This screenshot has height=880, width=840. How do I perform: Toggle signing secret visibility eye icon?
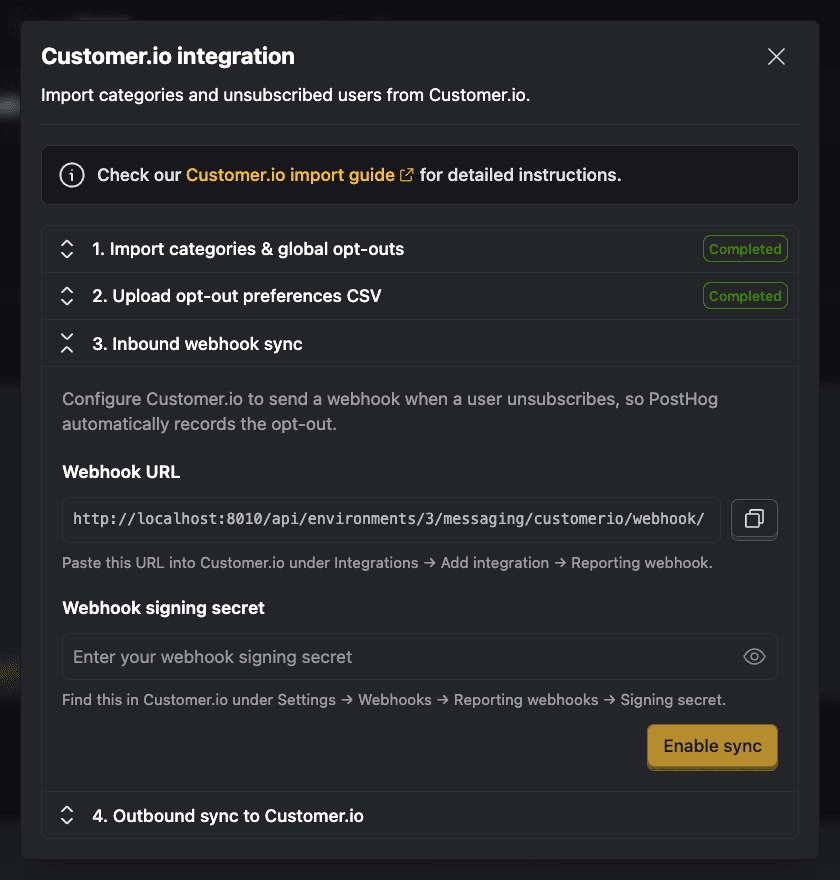coord(754,657)
